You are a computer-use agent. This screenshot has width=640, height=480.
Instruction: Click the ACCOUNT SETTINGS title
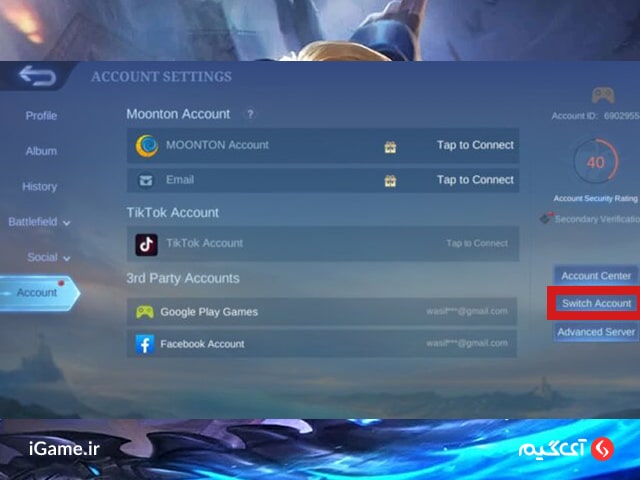[x=162, y=77]
